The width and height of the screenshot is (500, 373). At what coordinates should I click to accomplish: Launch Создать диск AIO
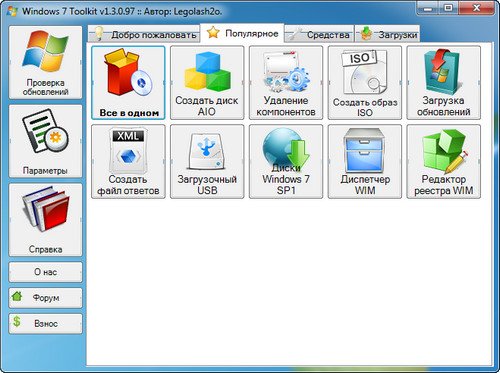[x=207, y=83]
